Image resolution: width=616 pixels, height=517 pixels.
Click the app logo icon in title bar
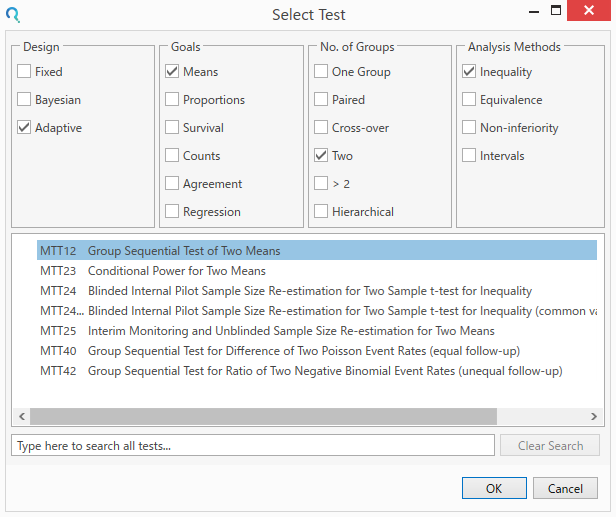13,15
